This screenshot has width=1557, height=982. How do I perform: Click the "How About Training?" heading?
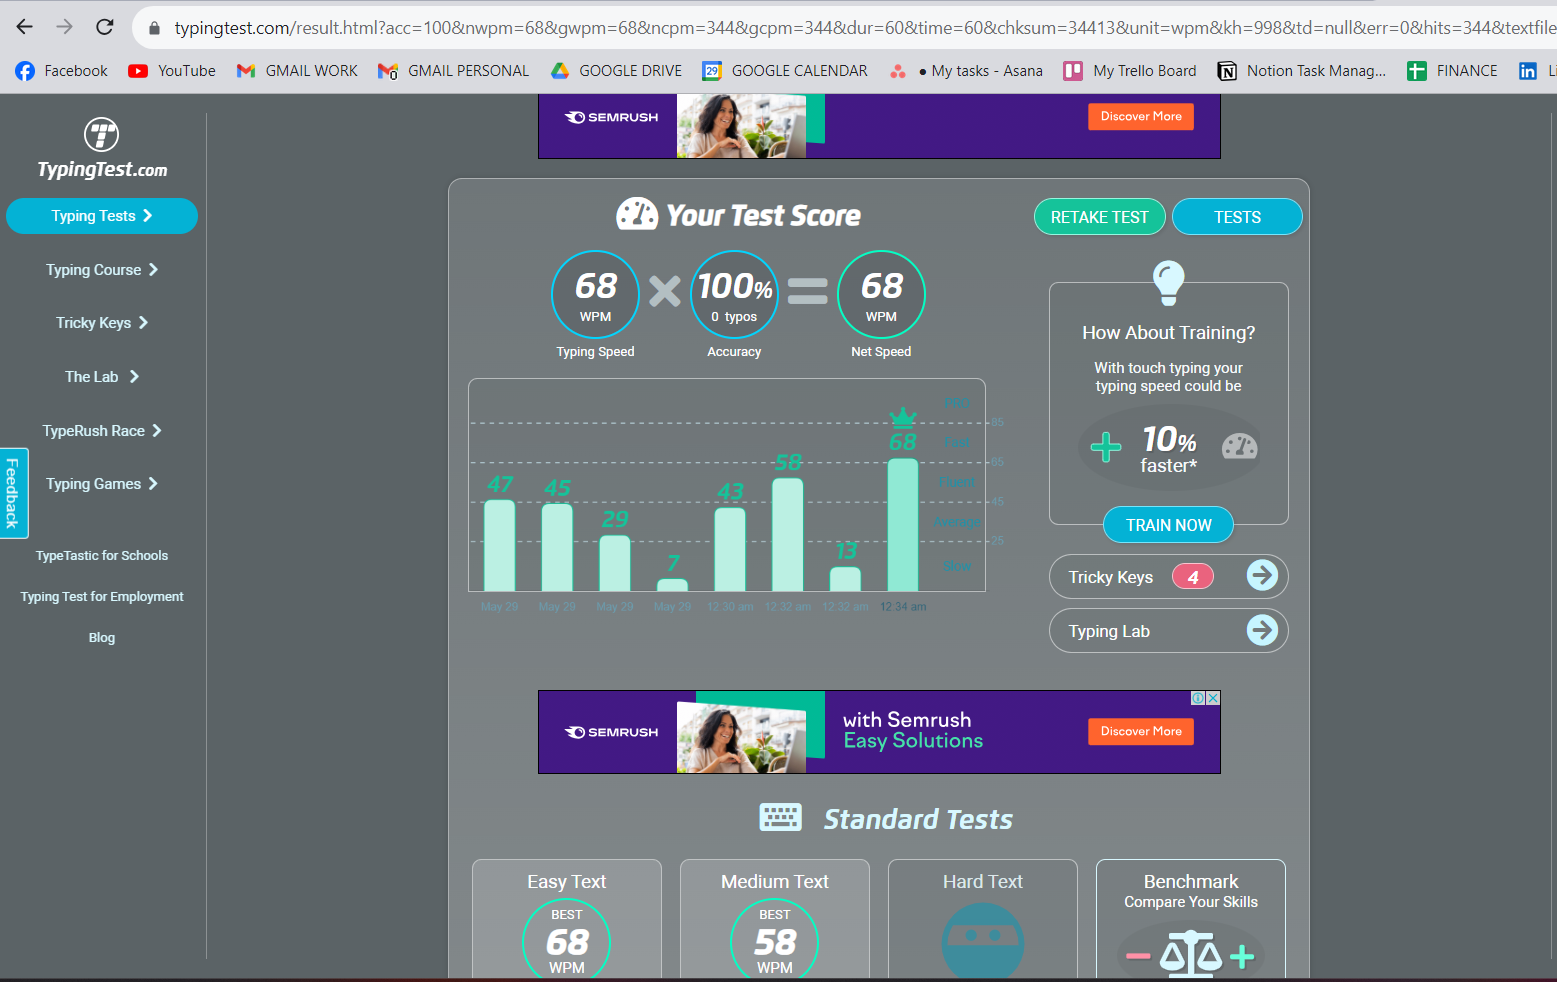coord(1168,333)
